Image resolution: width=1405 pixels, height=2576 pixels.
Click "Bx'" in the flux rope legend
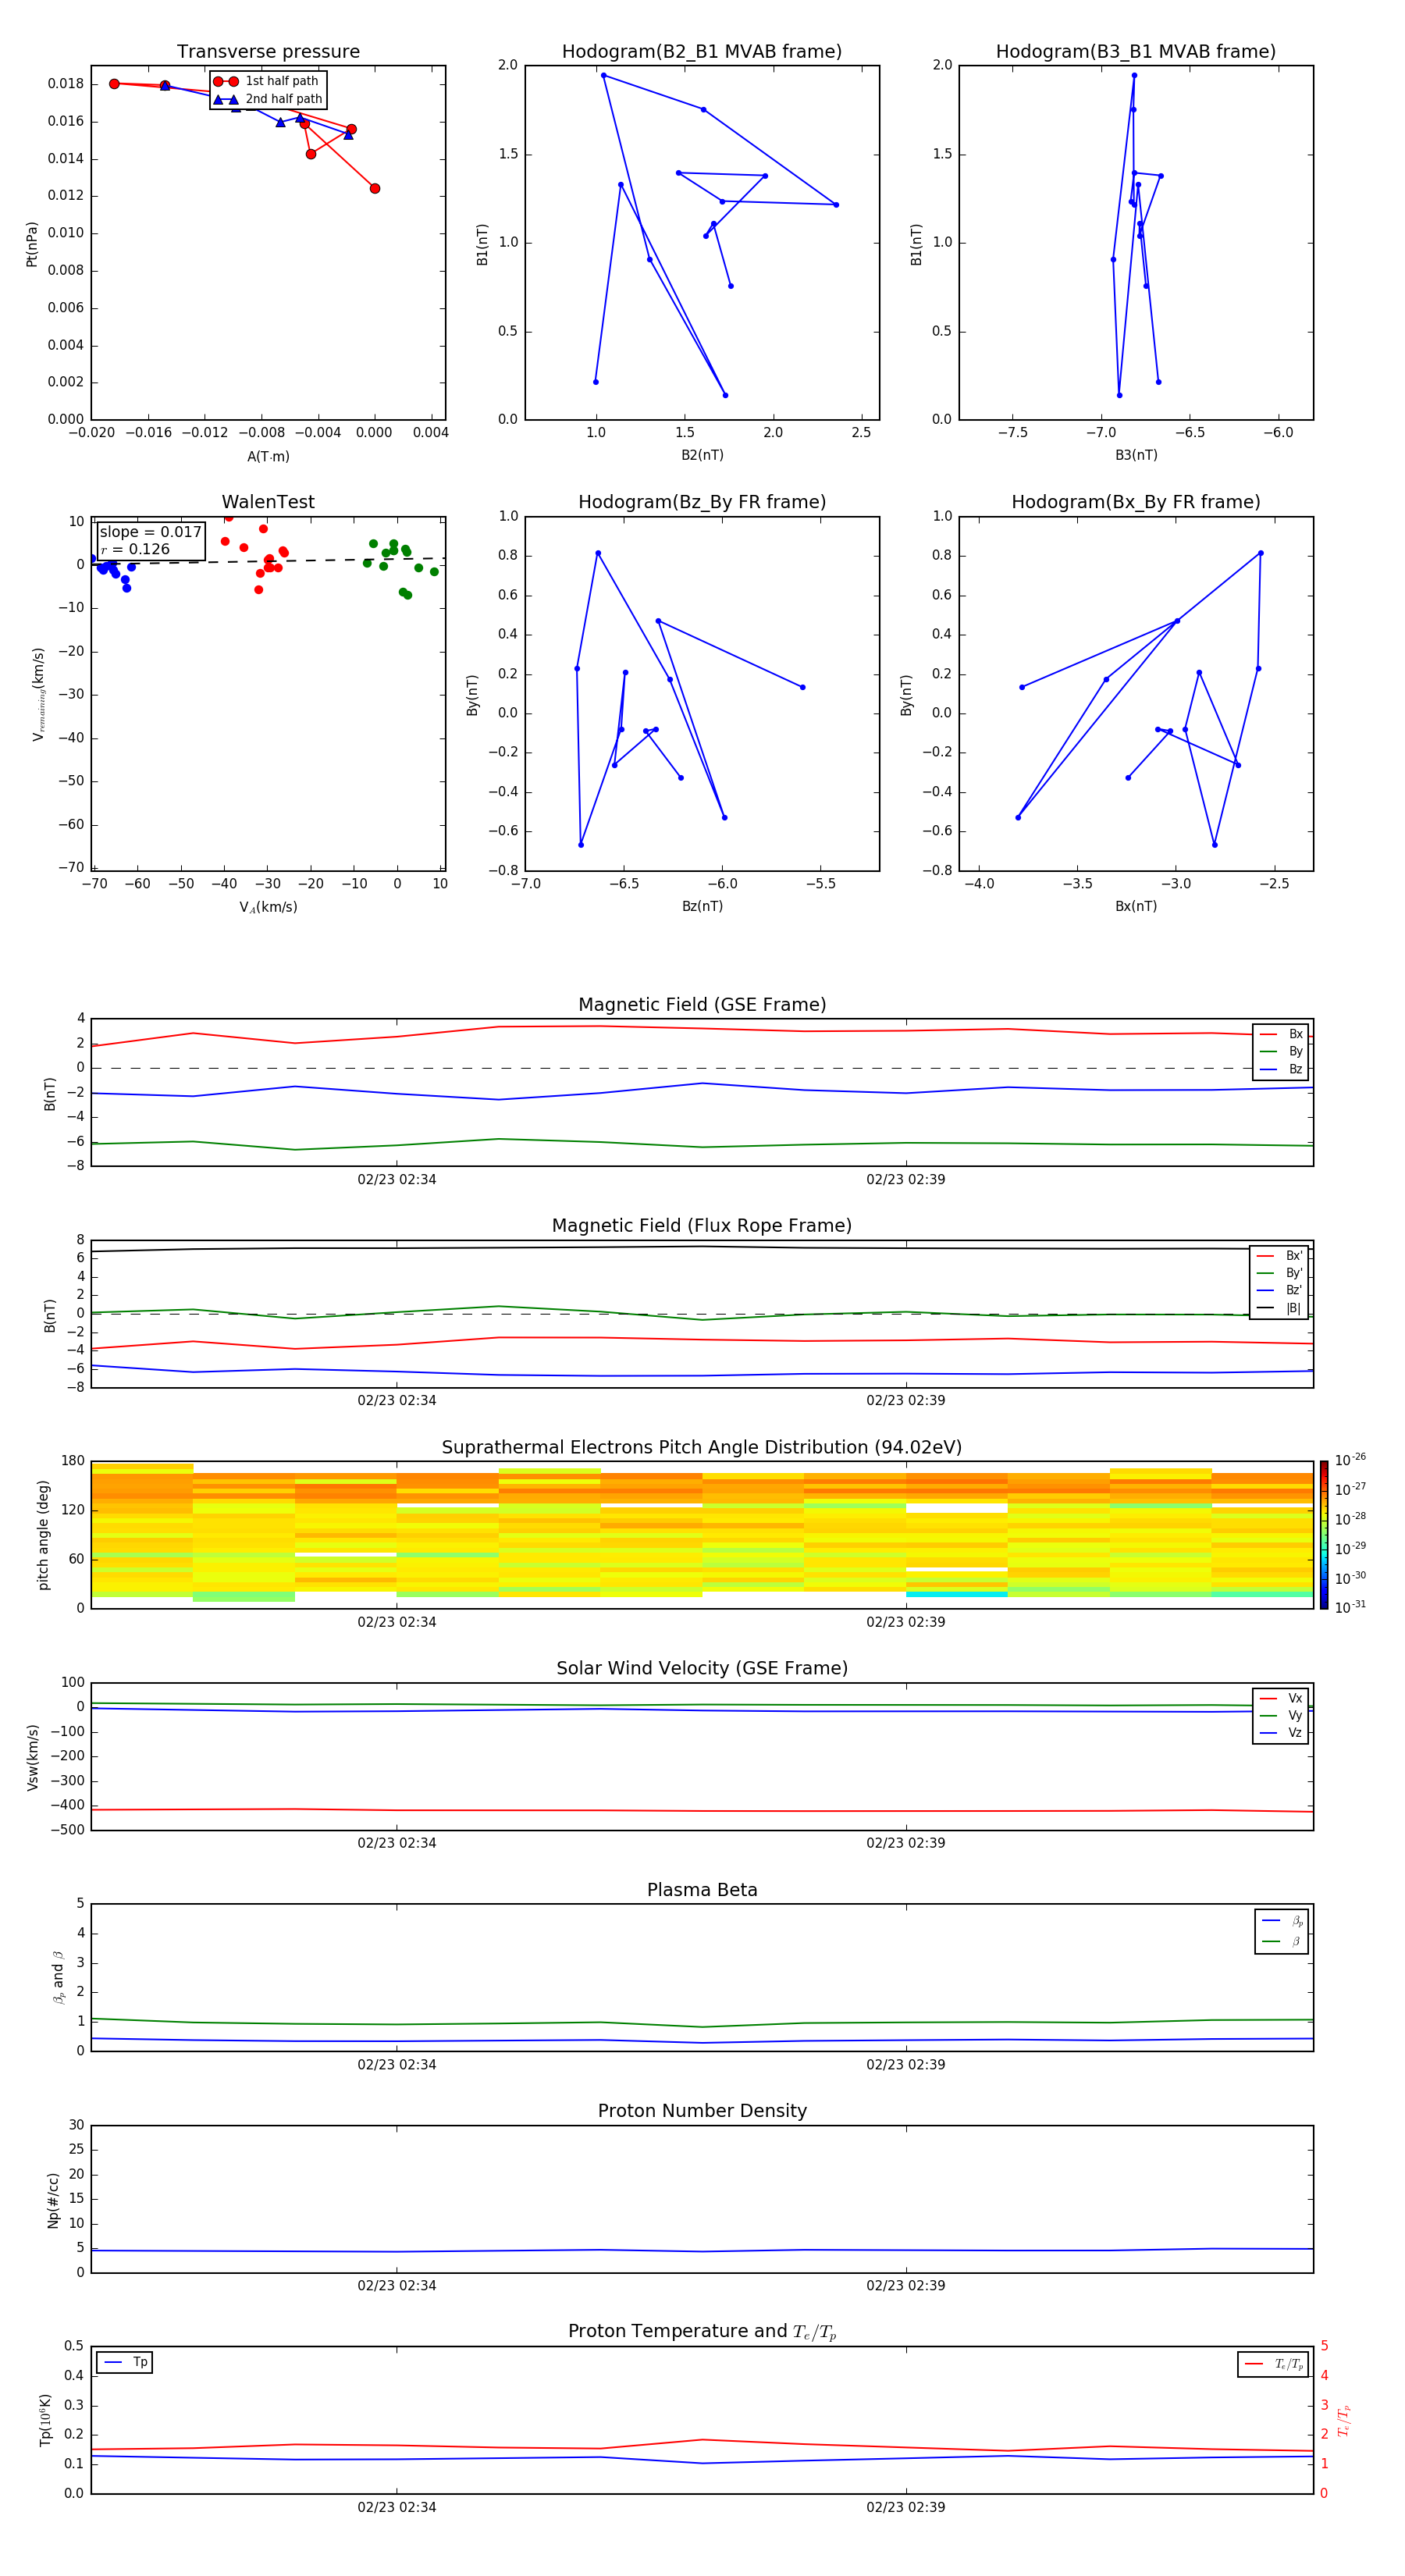[x=1293, y=1256]
